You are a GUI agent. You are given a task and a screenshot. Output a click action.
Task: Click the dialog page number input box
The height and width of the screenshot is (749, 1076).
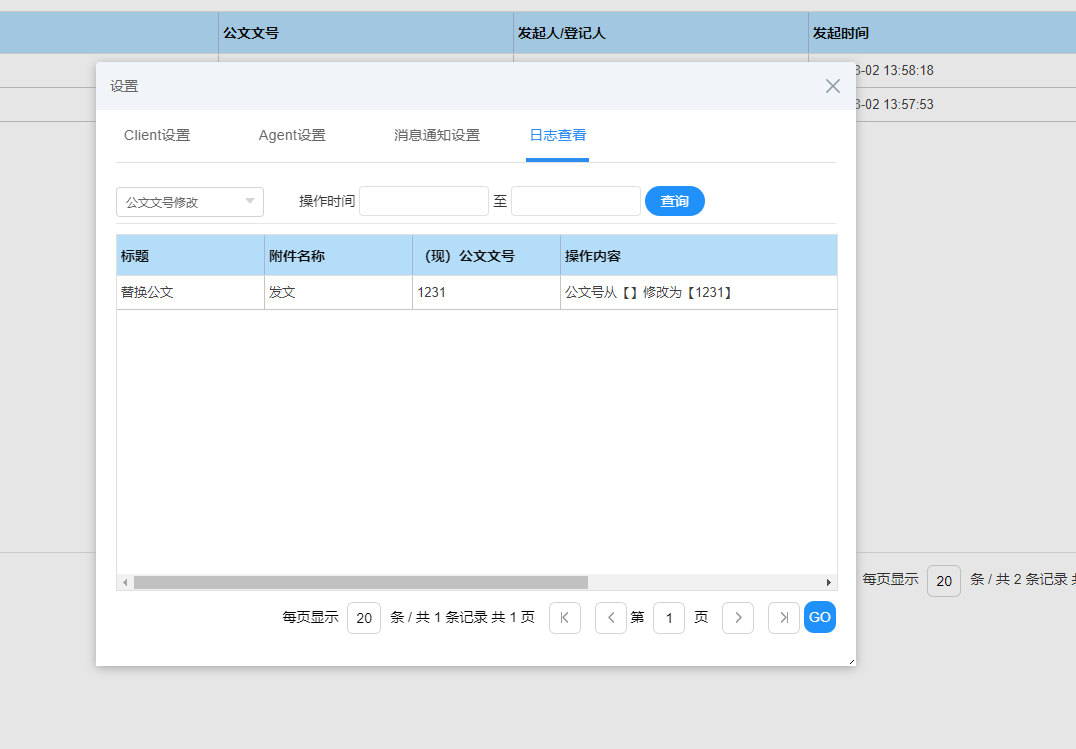669,618
